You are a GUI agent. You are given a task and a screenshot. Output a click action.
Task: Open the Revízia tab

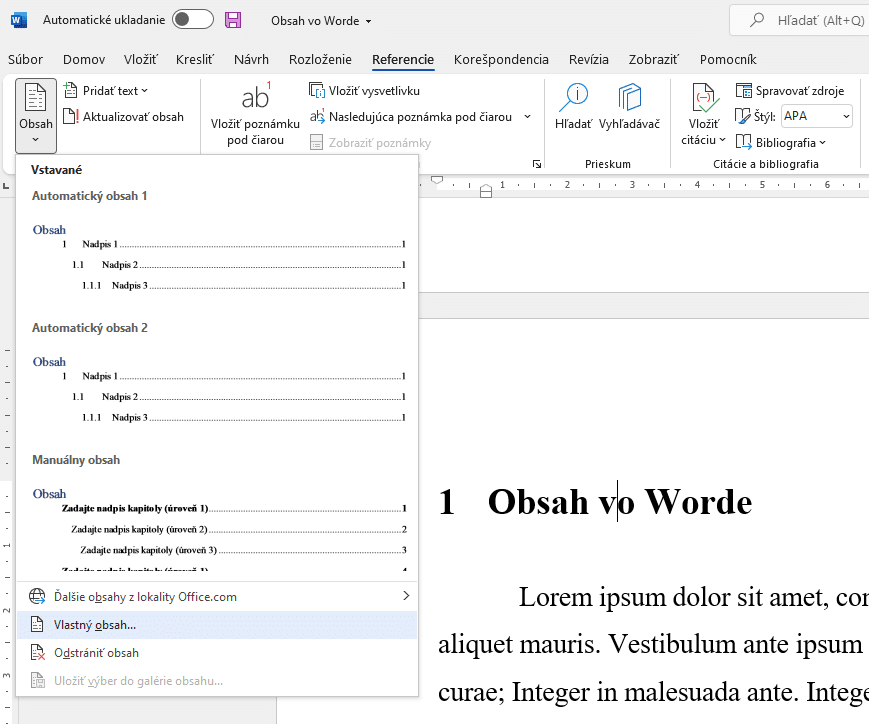[x=589, y=59]
